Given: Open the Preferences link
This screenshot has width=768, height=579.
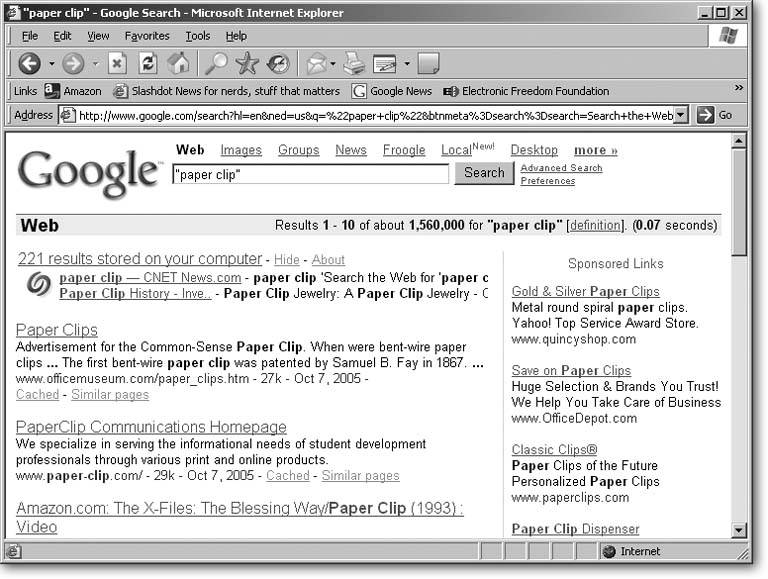Looking at the screenshot, I should [548, 181].
